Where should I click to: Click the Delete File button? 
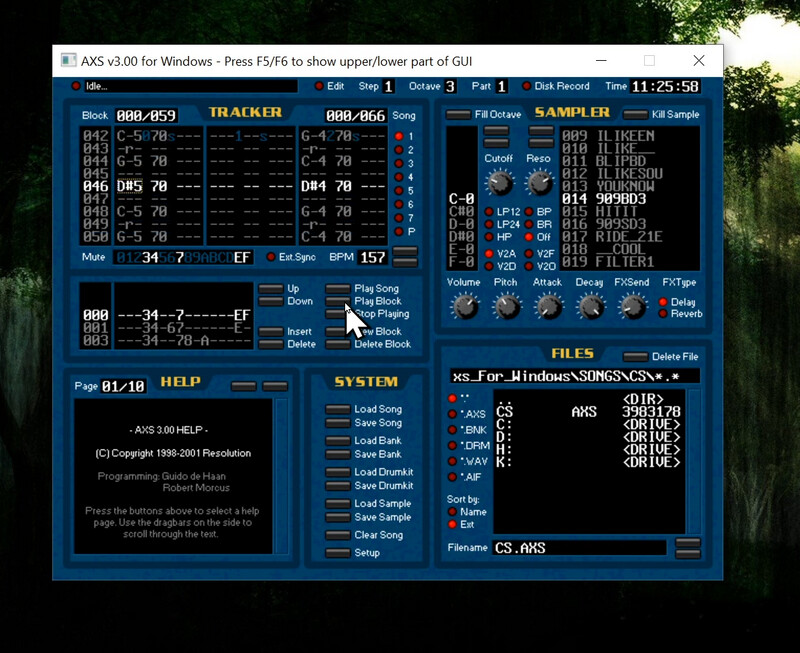[x=635, y=357]
